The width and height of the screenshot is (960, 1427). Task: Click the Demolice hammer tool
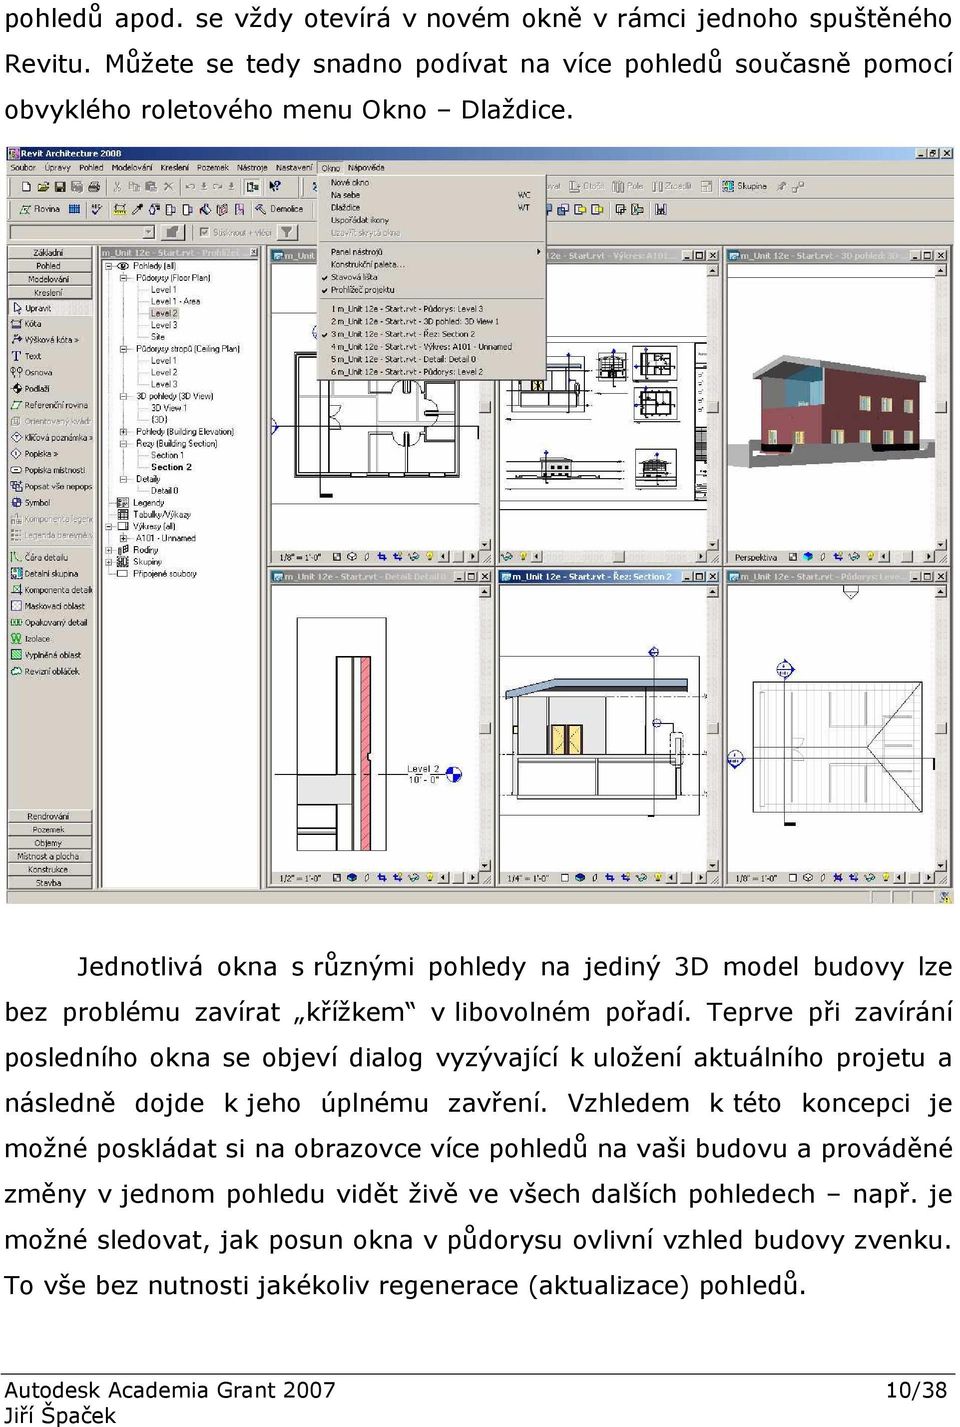(279, 210)
